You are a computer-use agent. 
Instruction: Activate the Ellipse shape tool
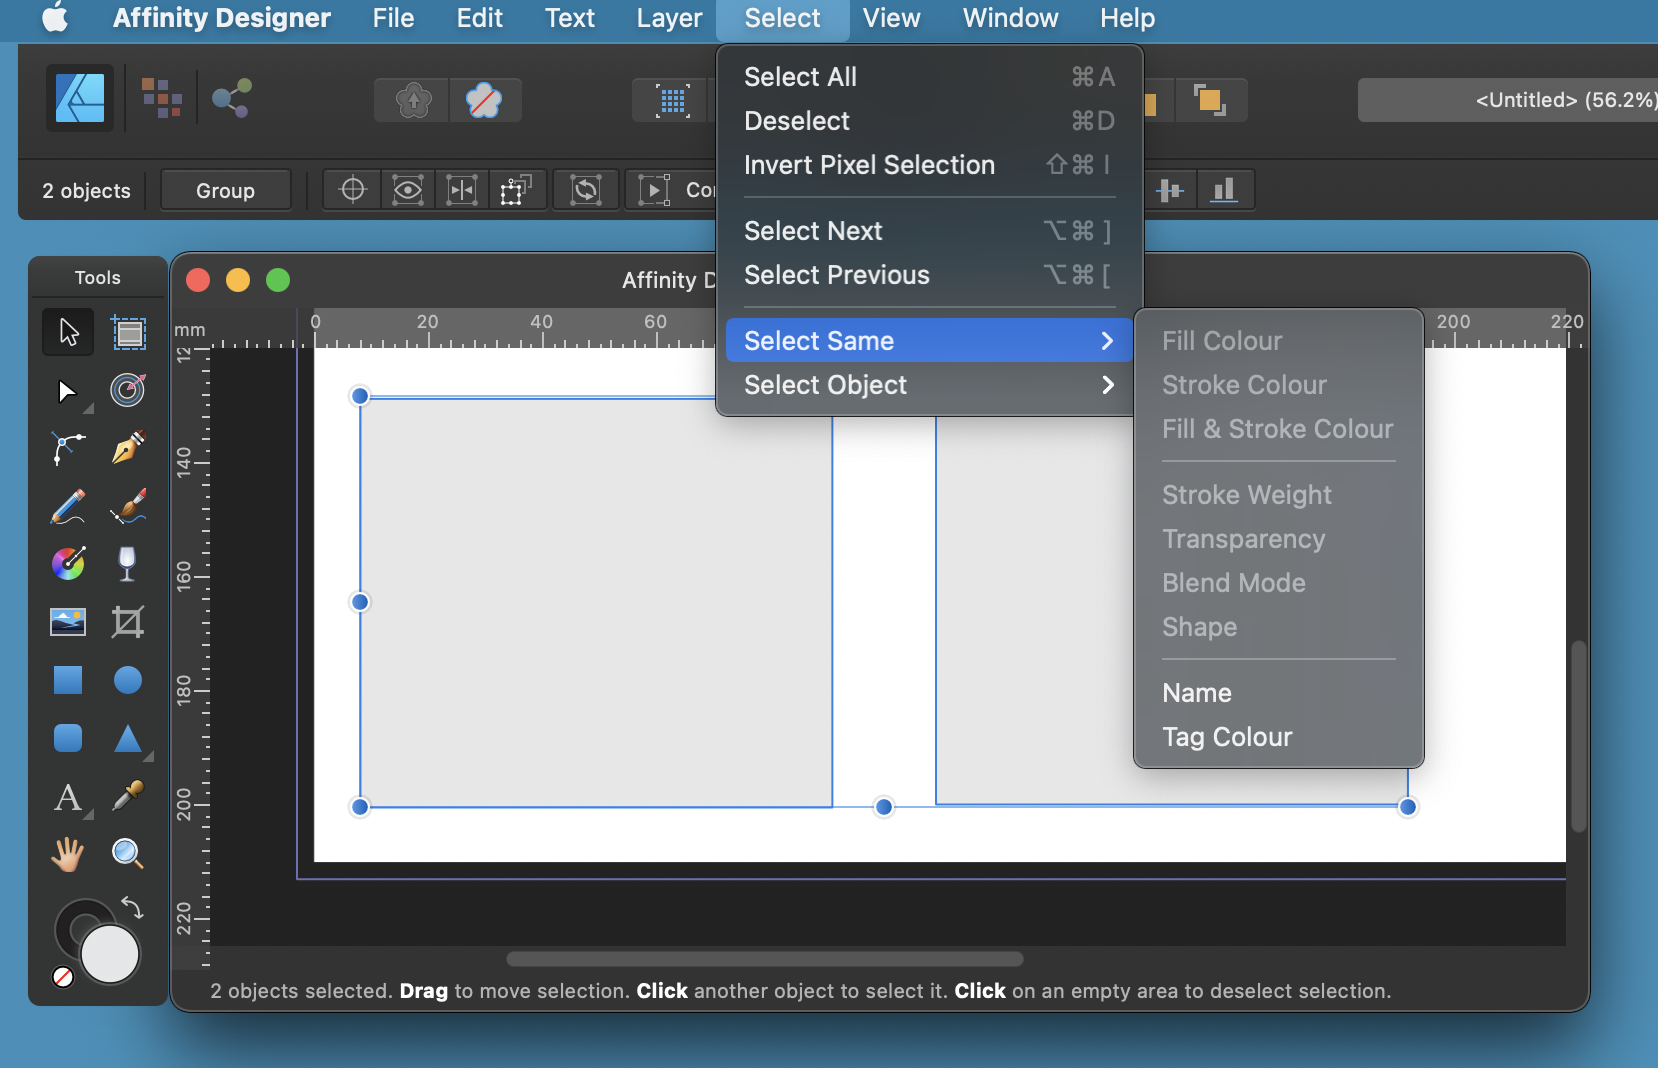tap(128, 680)
